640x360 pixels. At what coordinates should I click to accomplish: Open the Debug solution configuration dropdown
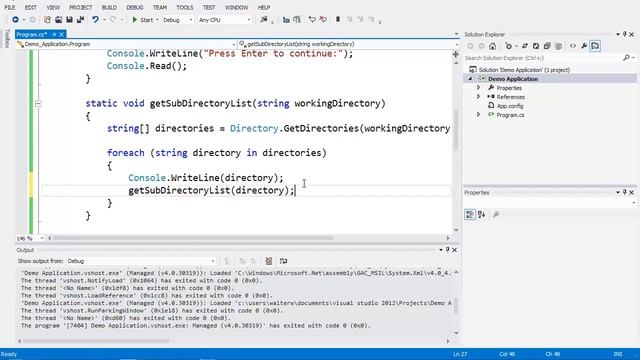coord(177,20)
